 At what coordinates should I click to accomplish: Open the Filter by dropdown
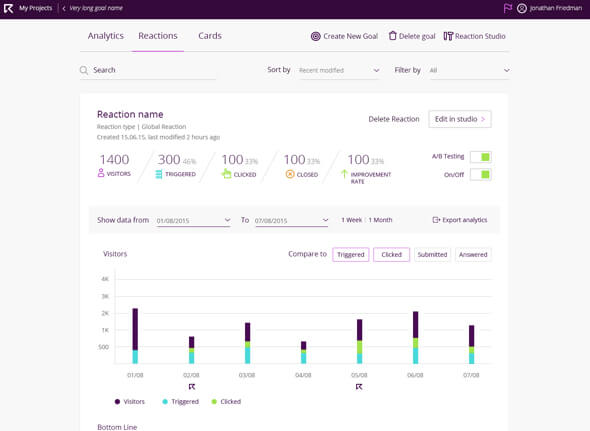coord(470,70)
